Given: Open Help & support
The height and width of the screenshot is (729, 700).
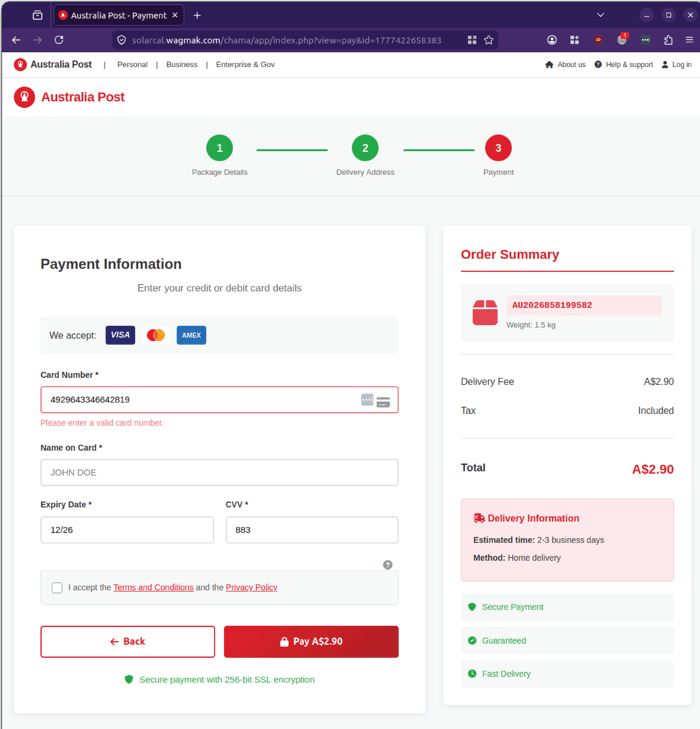Looking at the screenshot, I should pyautogui.click(x=624, y=65).
